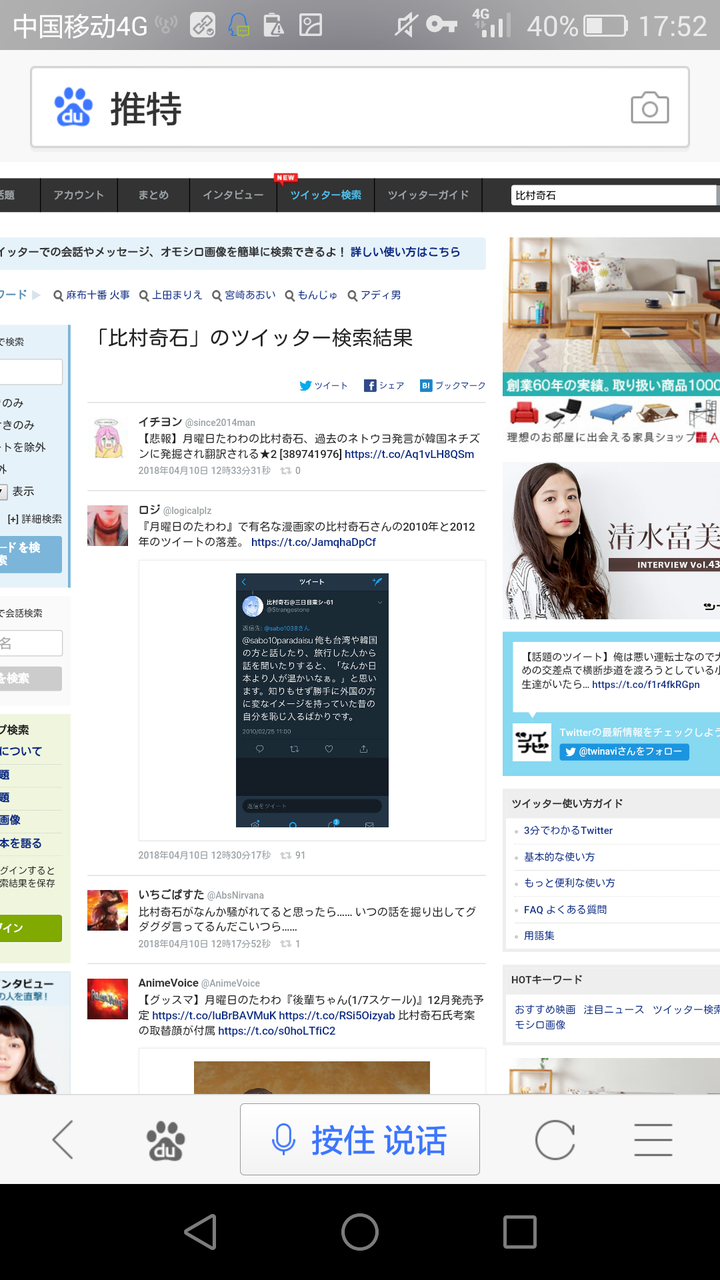Viewport: 720px width, 1280px height.
Task: Open @since2014man handle
Action: tap(220, 423)
